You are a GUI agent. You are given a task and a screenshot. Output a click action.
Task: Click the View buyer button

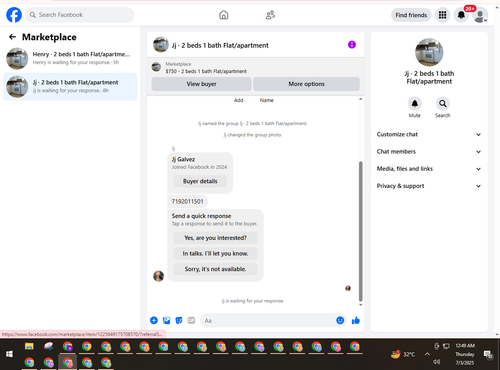click(201, 84)
